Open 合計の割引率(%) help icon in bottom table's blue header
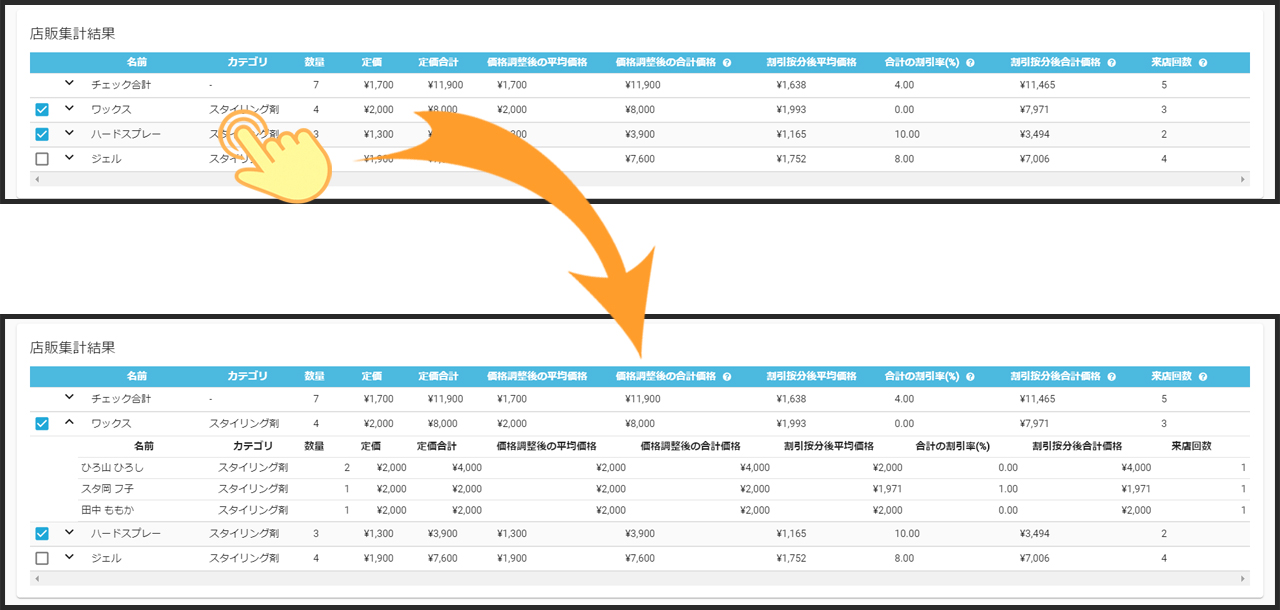 pyautogui.click(x=968, y=376)
